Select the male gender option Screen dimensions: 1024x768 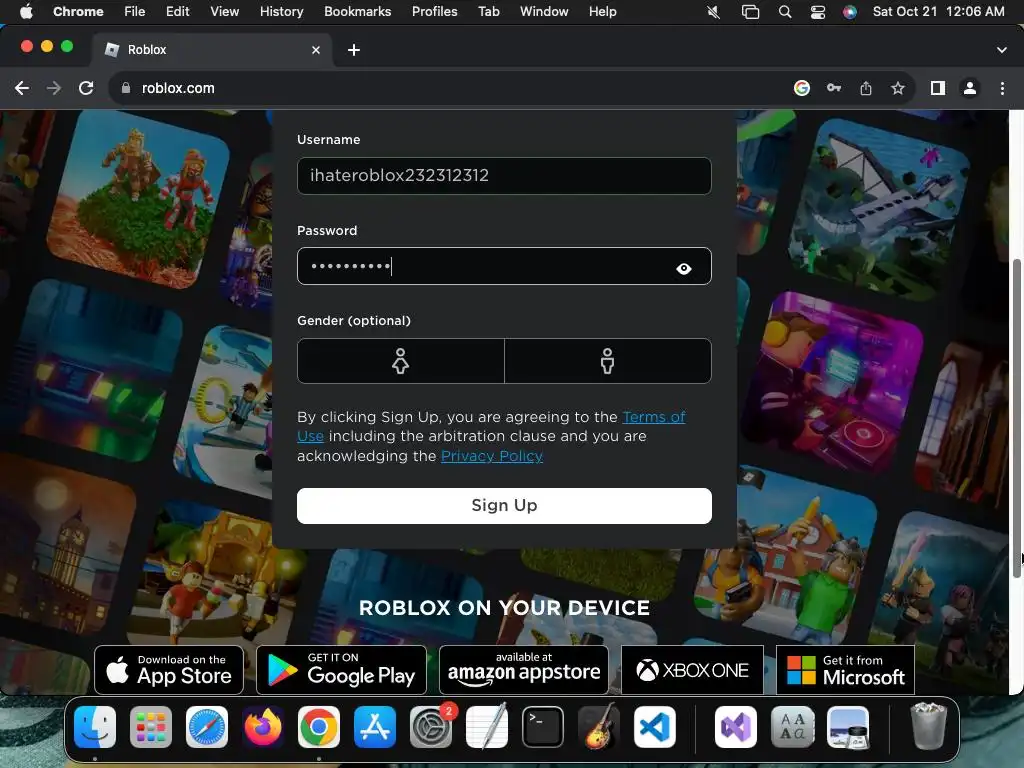(x=607, y=360)
